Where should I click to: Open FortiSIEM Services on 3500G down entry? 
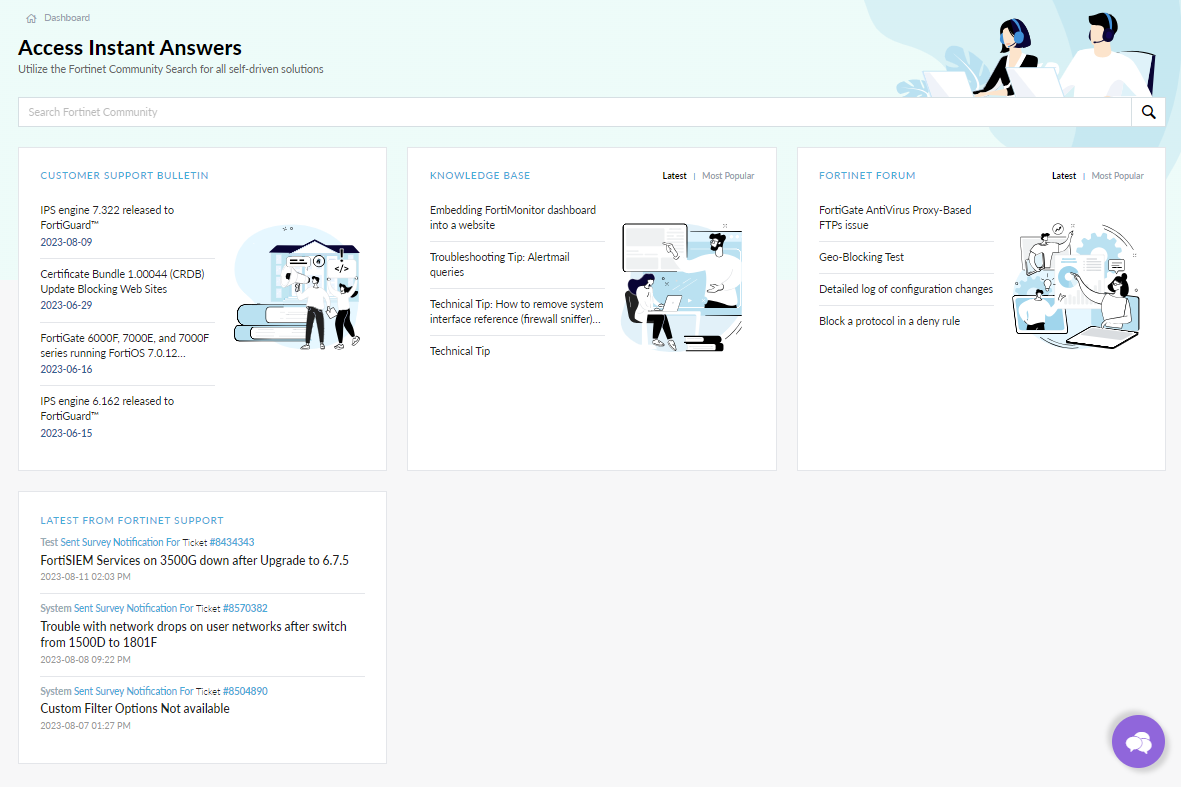(194, 560)
